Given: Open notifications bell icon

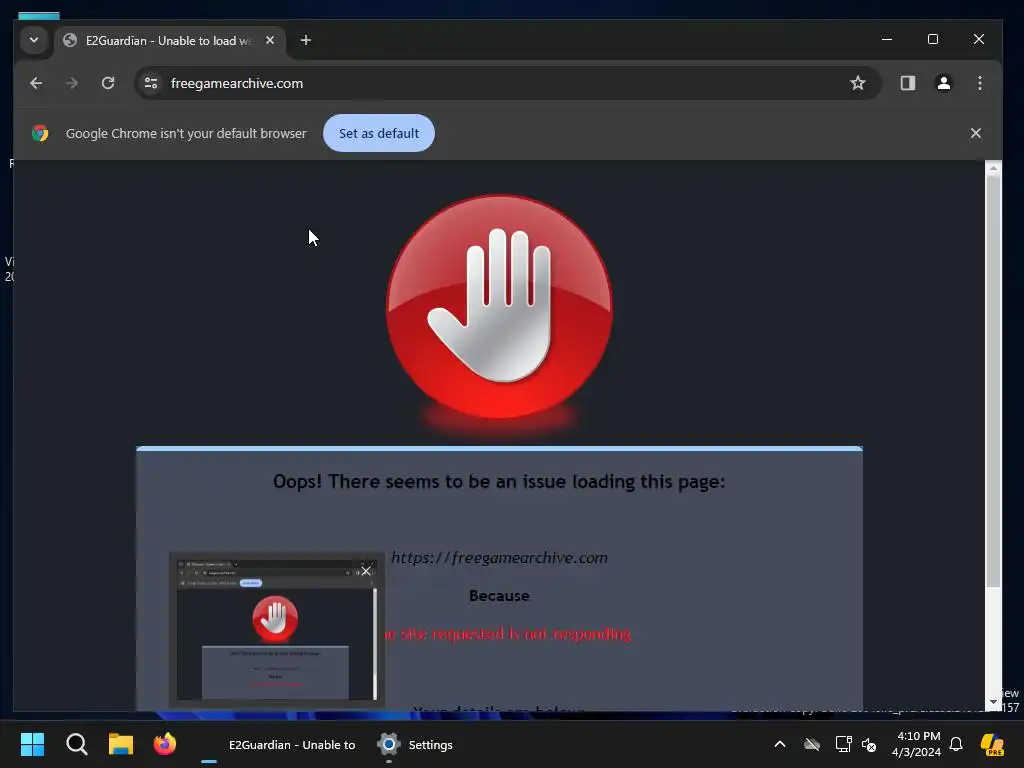Looking at the screenshot, I should point(956,744).
